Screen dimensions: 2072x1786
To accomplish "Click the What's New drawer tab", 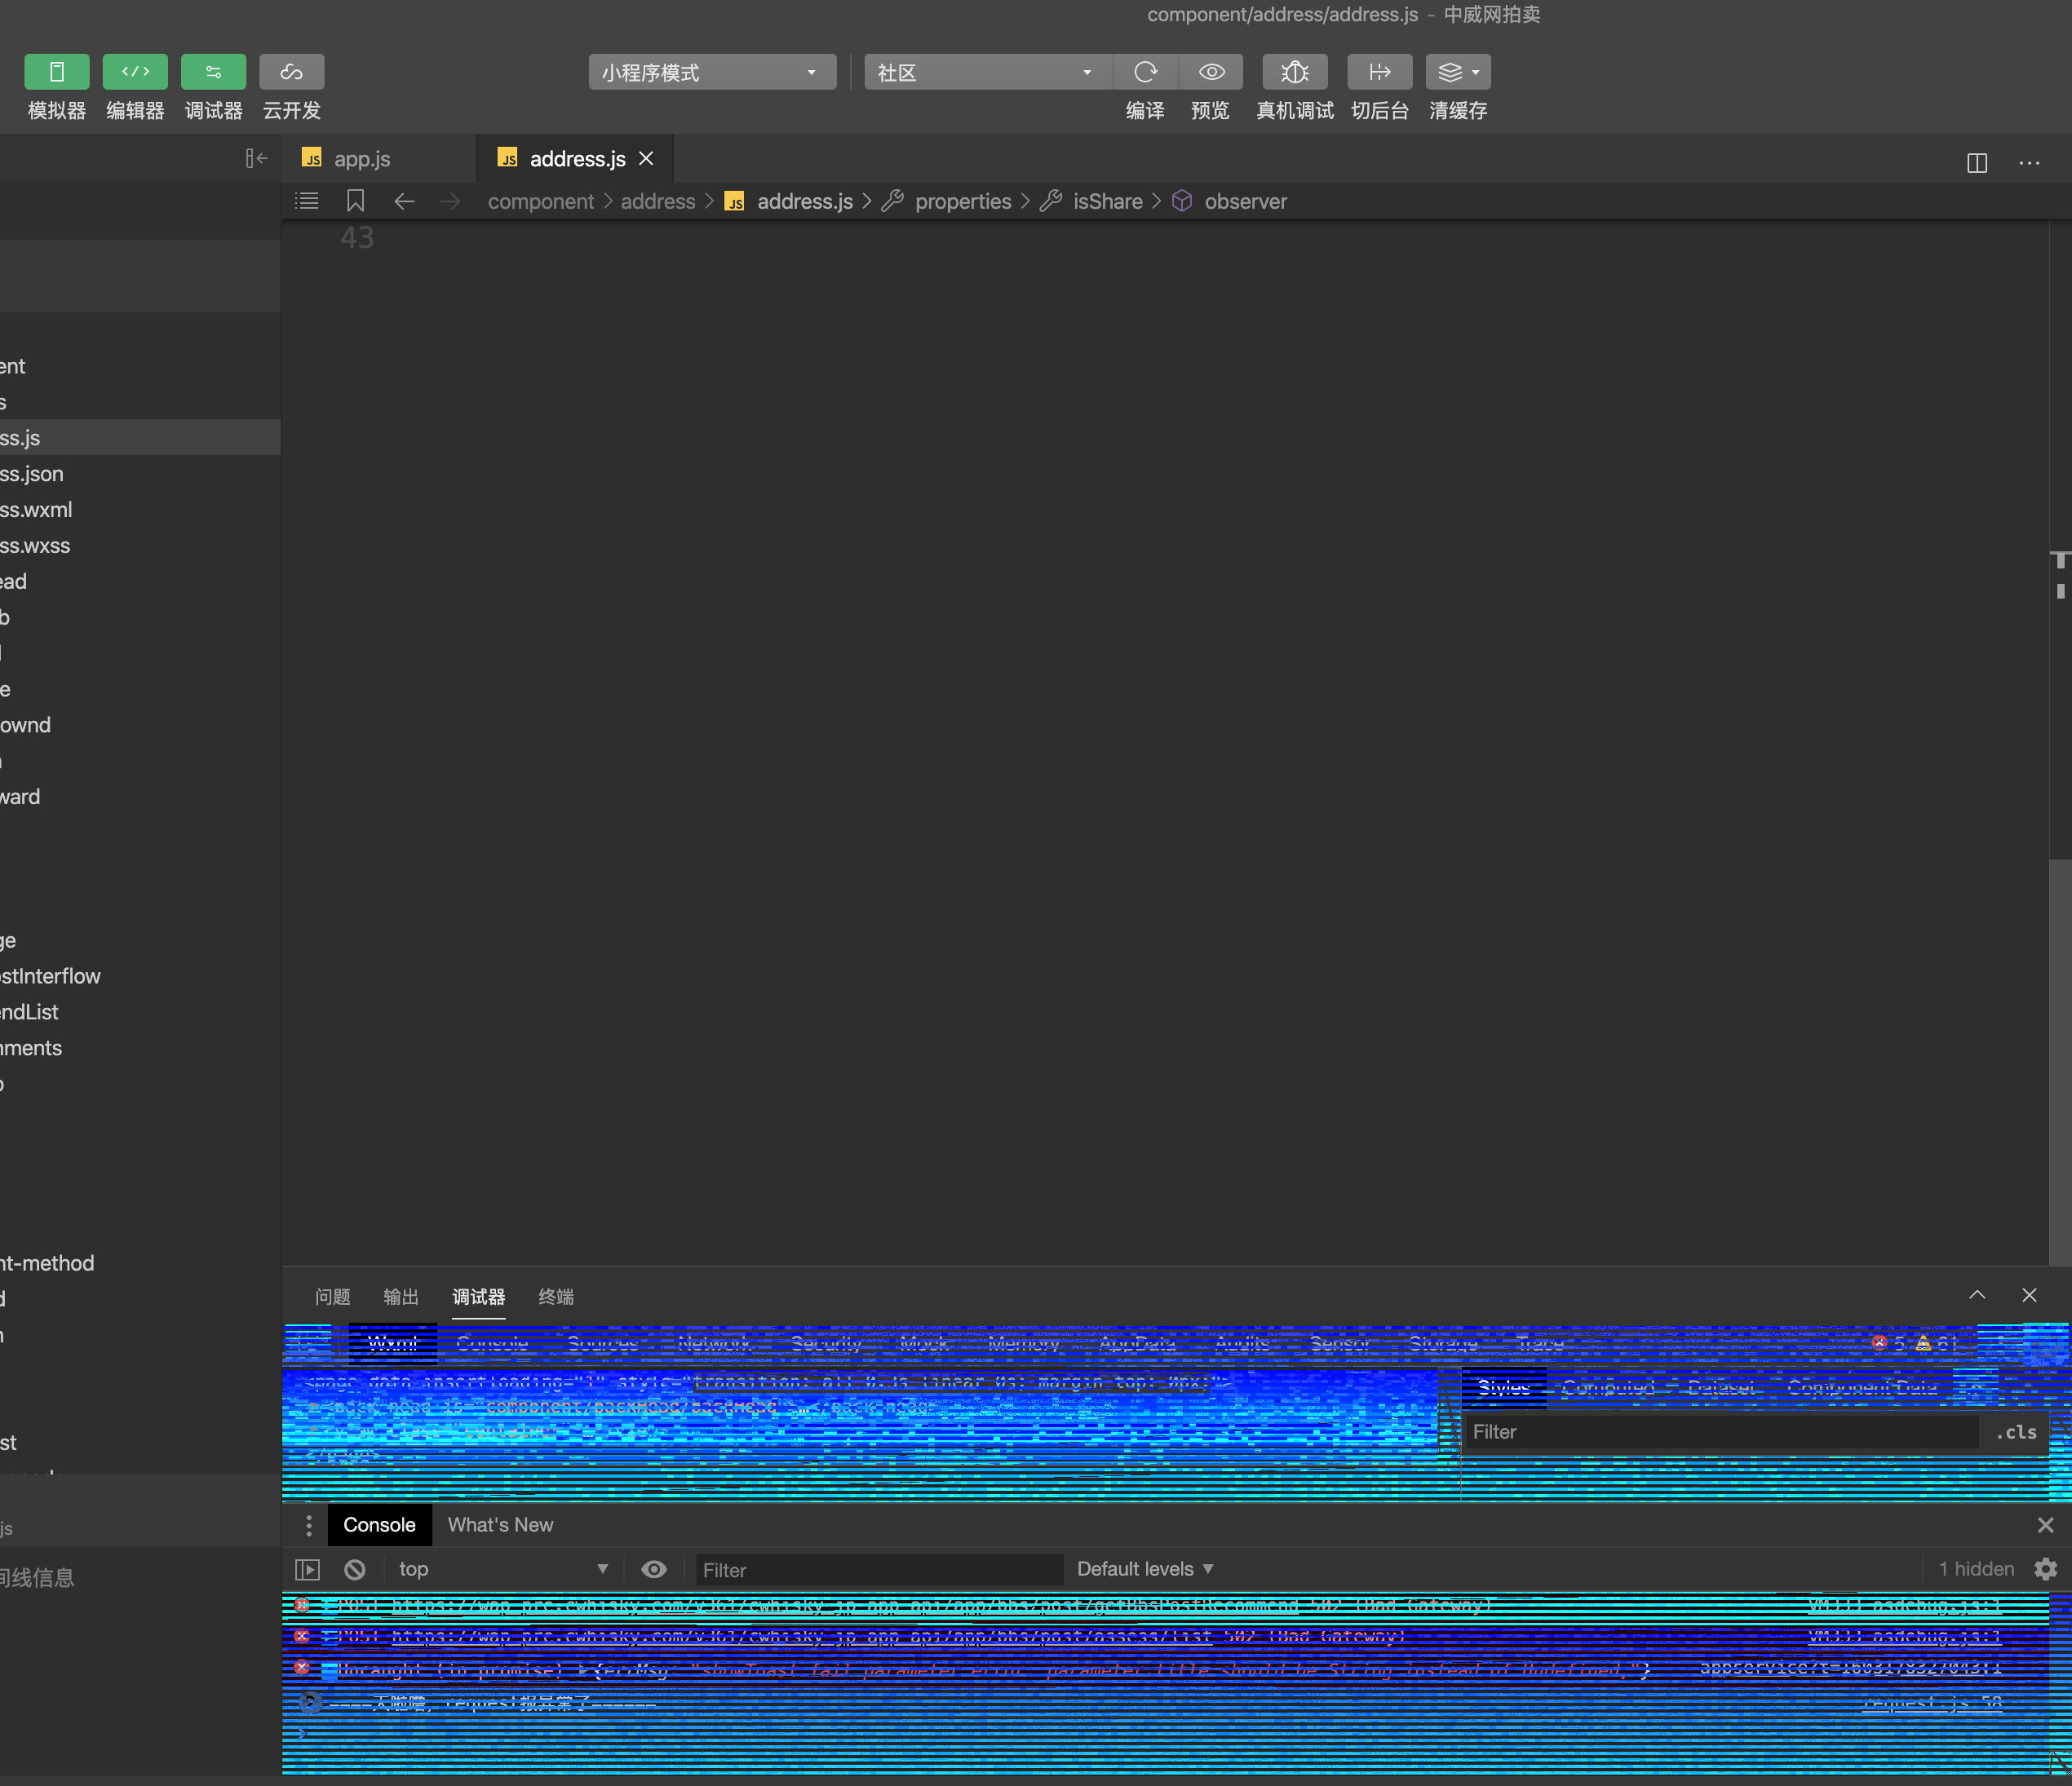I will [x=500, y=1525].
